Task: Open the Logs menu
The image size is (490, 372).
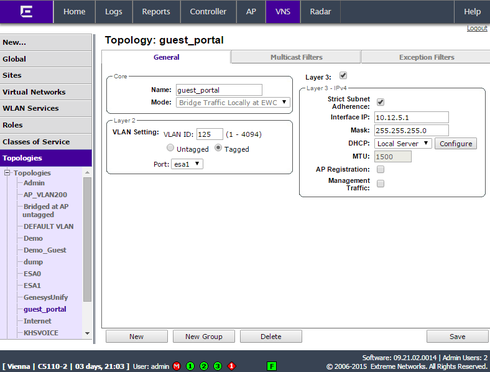Action: pyautogui.click(x=114, y=12)
